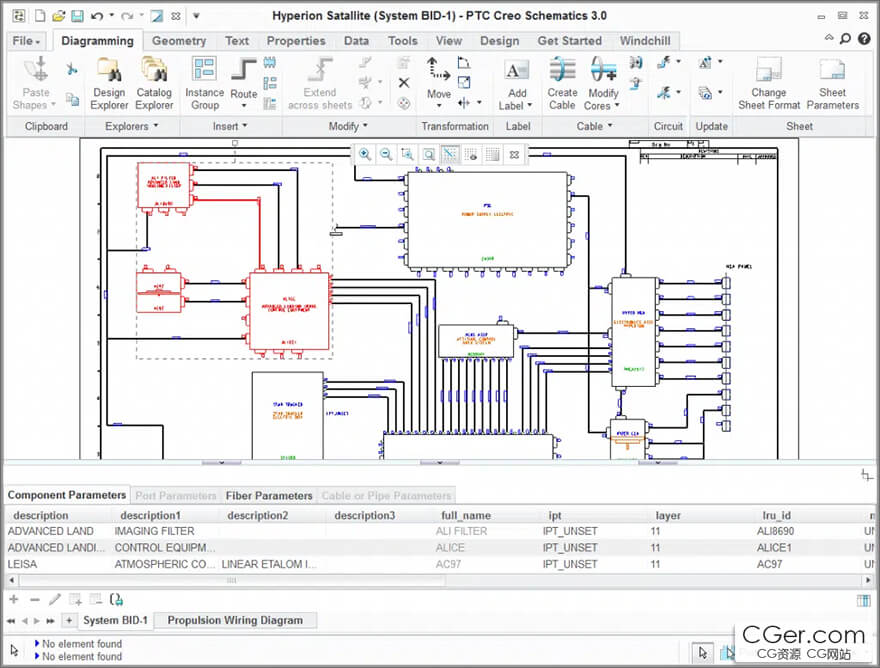Click the ALICE full_name cell
This screenshot has width=880, height=668.
(450, 547)
